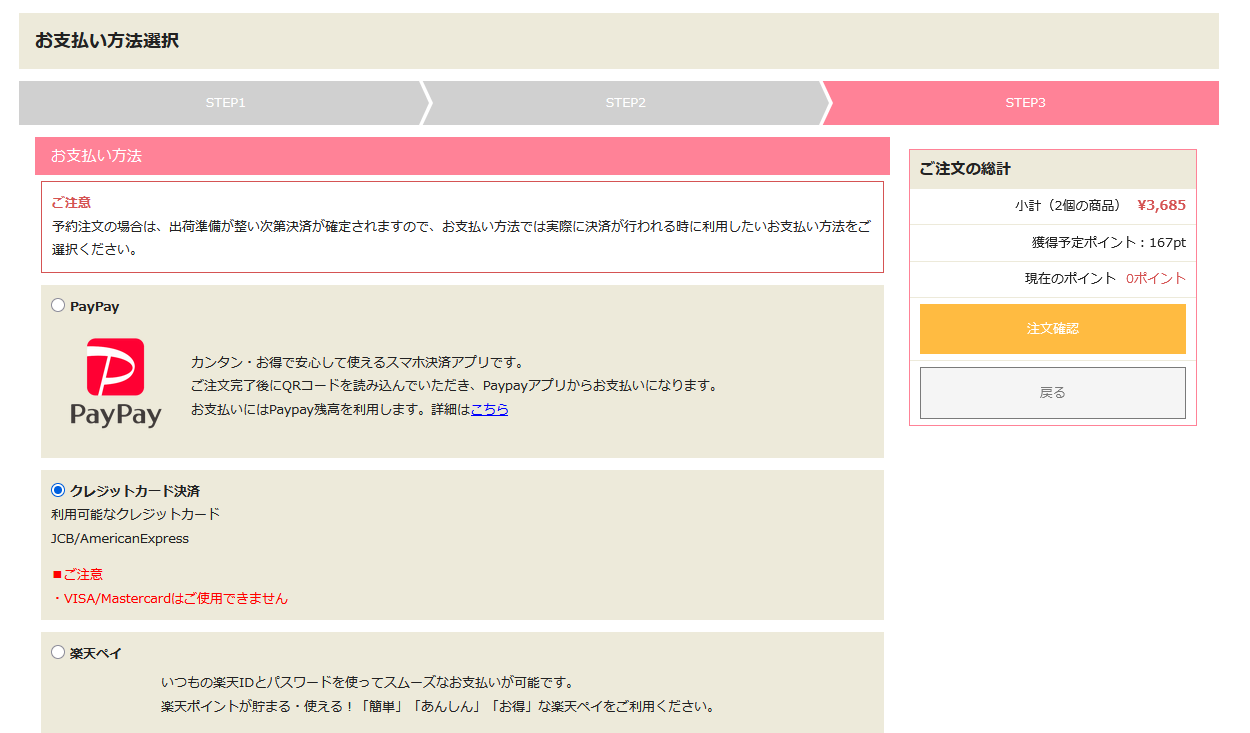Click the VISA/Mastercardはご使用できません warning
The width and height of the screenshot is (1250, 733).
(x=170, y=598)
